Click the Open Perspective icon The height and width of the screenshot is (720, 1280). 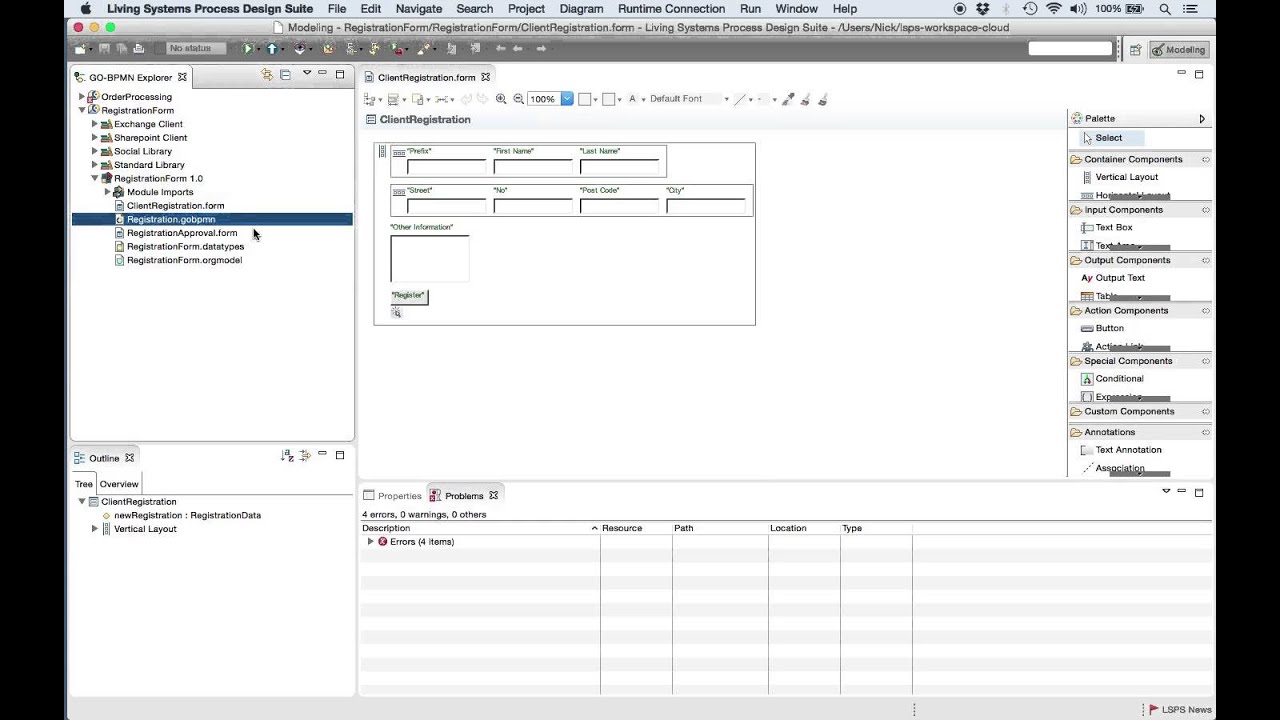[1135, 49]
